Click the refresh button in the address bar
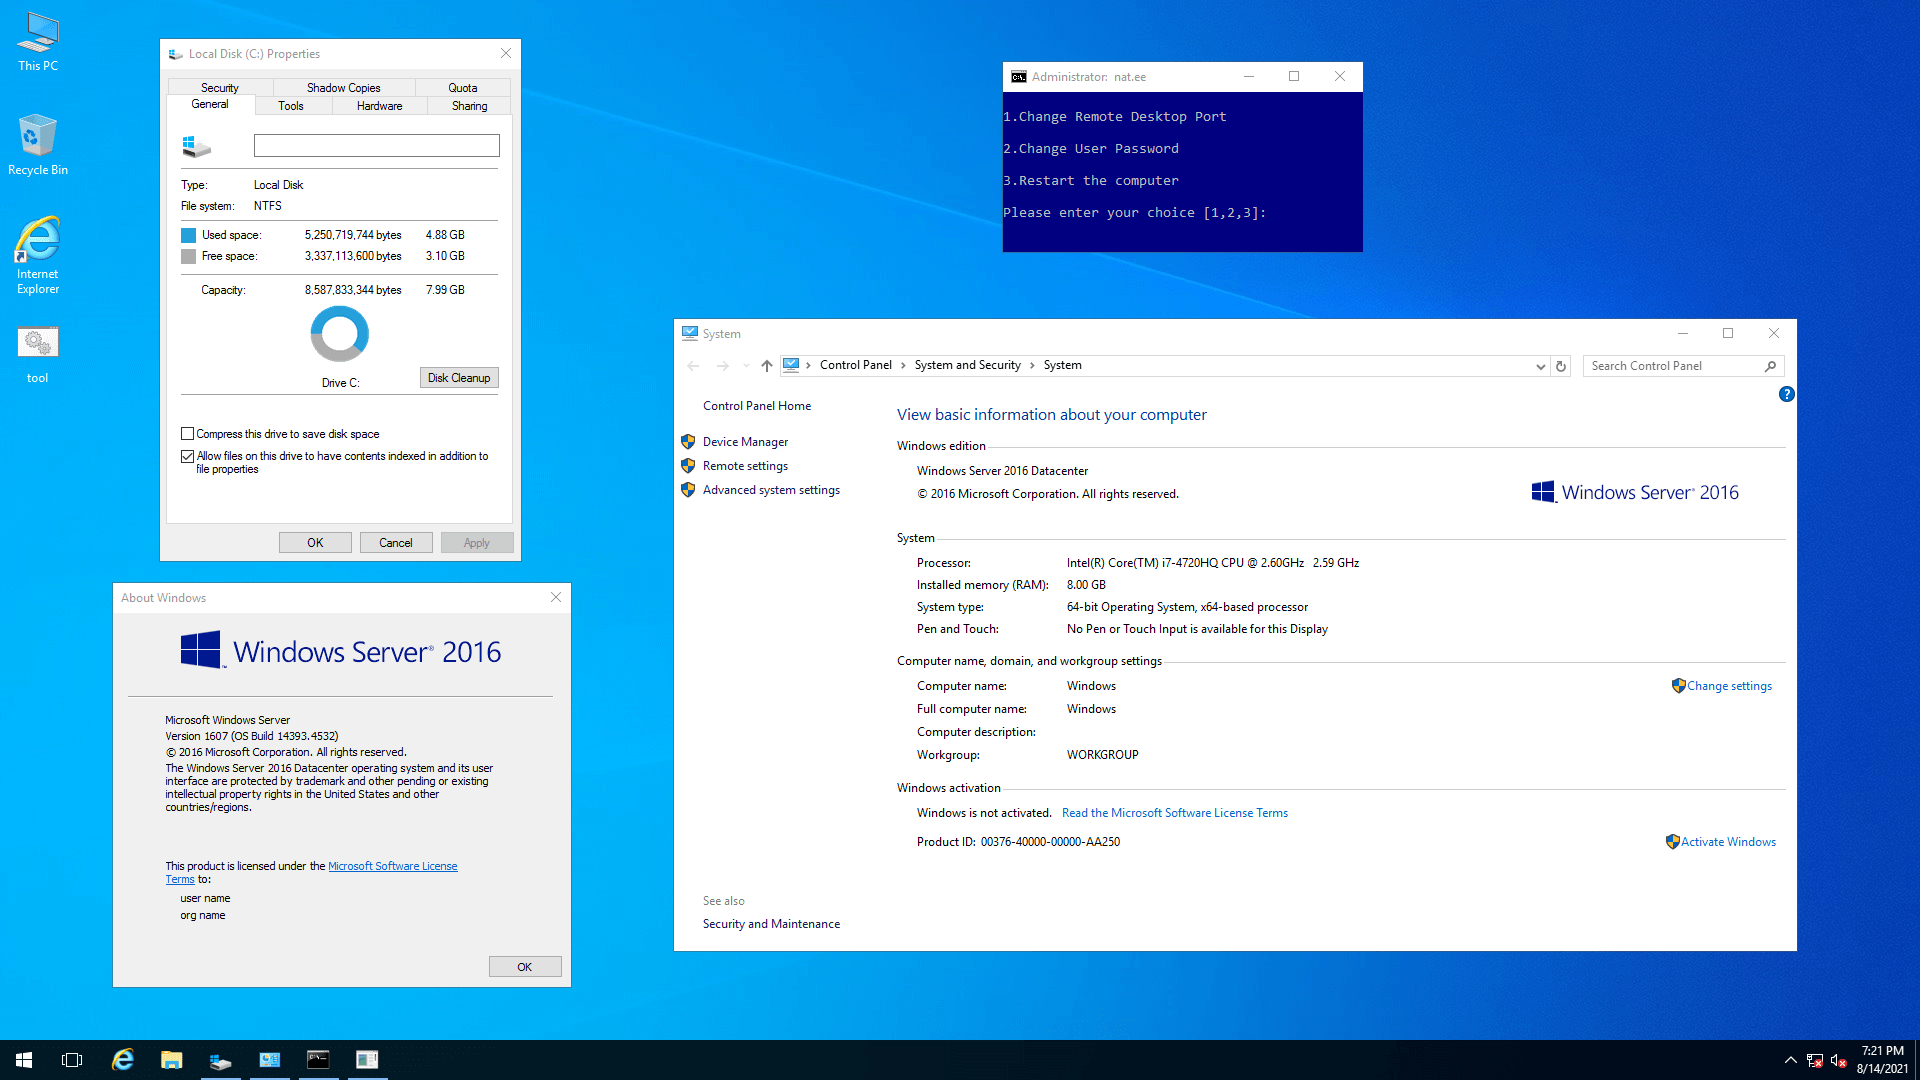 pyautogui.click(x=1560, y=366)
